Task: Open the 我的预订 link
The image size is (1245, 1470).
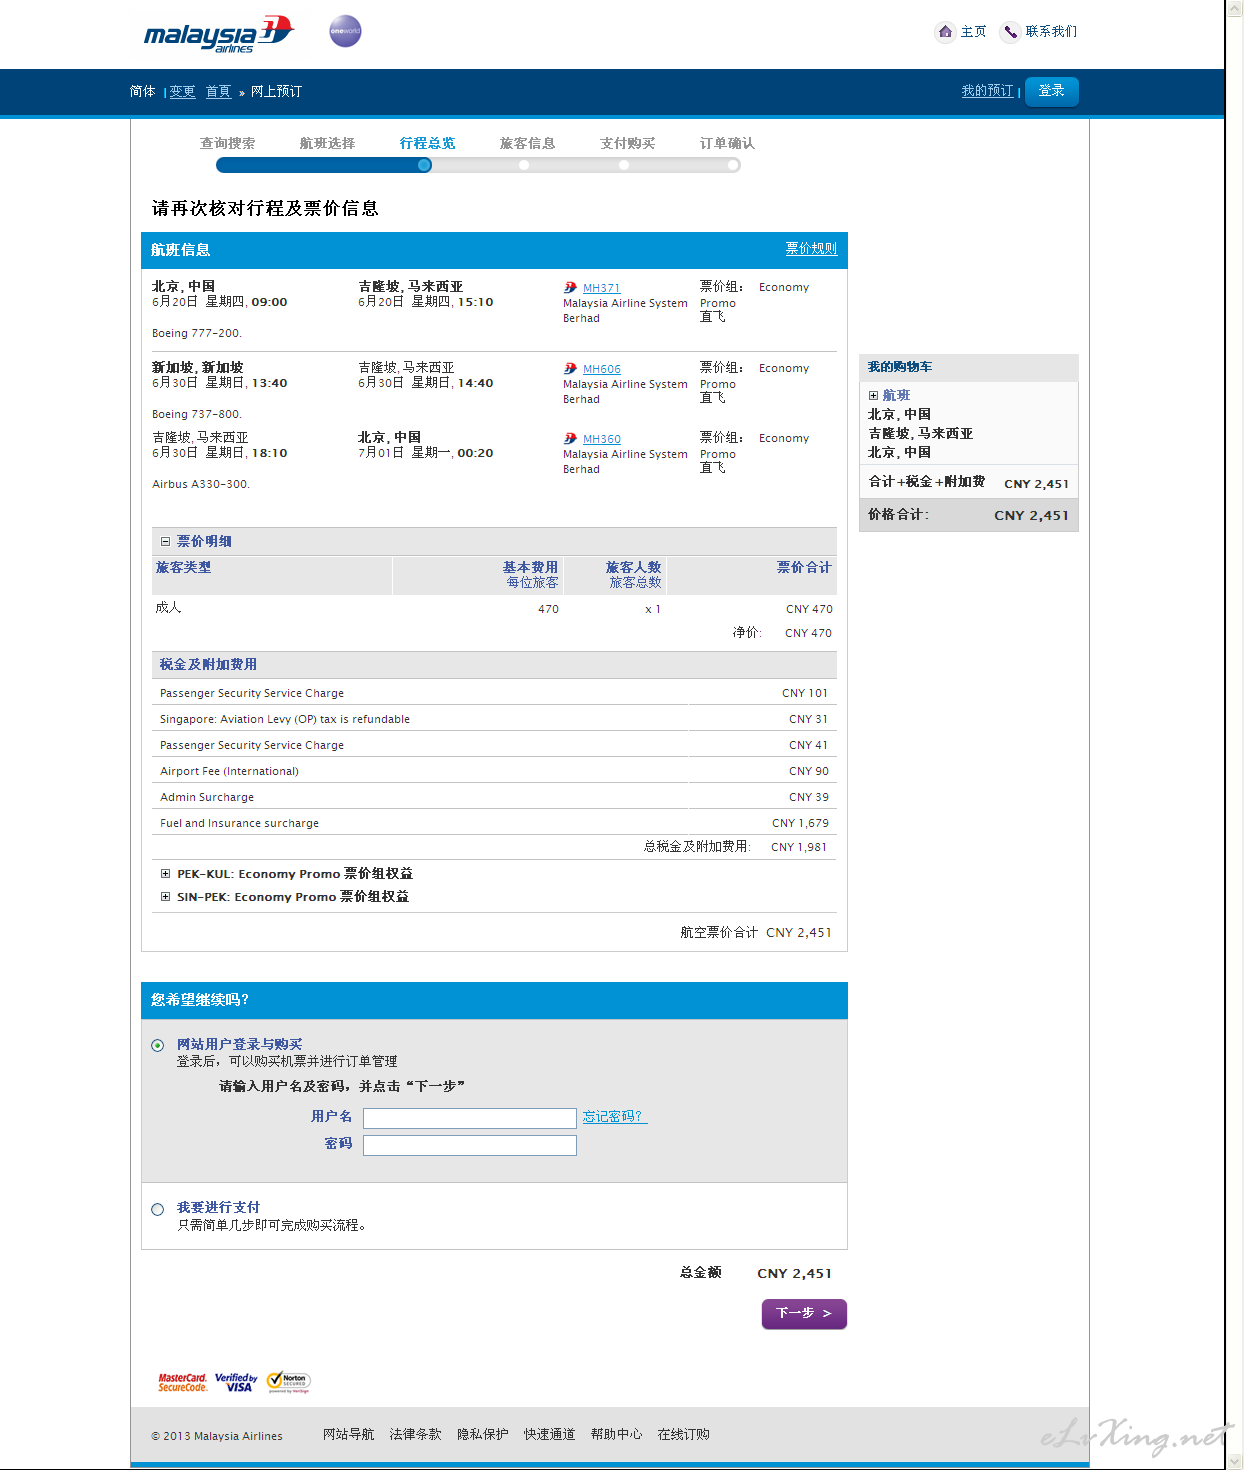Action: click(988, 91)
